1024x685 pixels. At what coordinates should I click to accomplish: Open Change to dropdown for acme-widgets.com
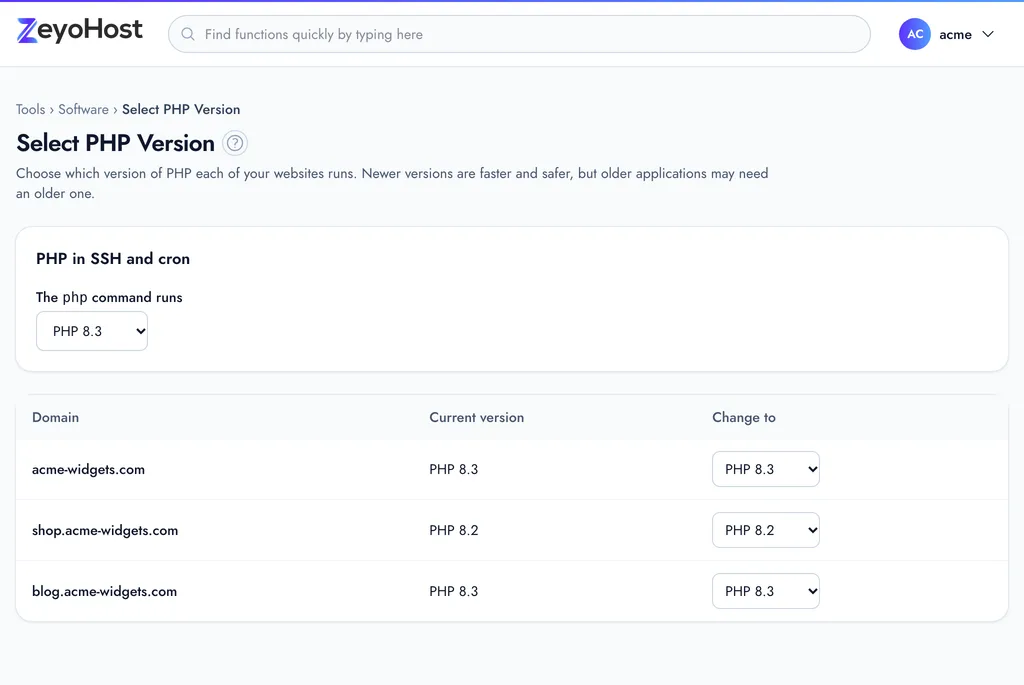click(765, 469)
